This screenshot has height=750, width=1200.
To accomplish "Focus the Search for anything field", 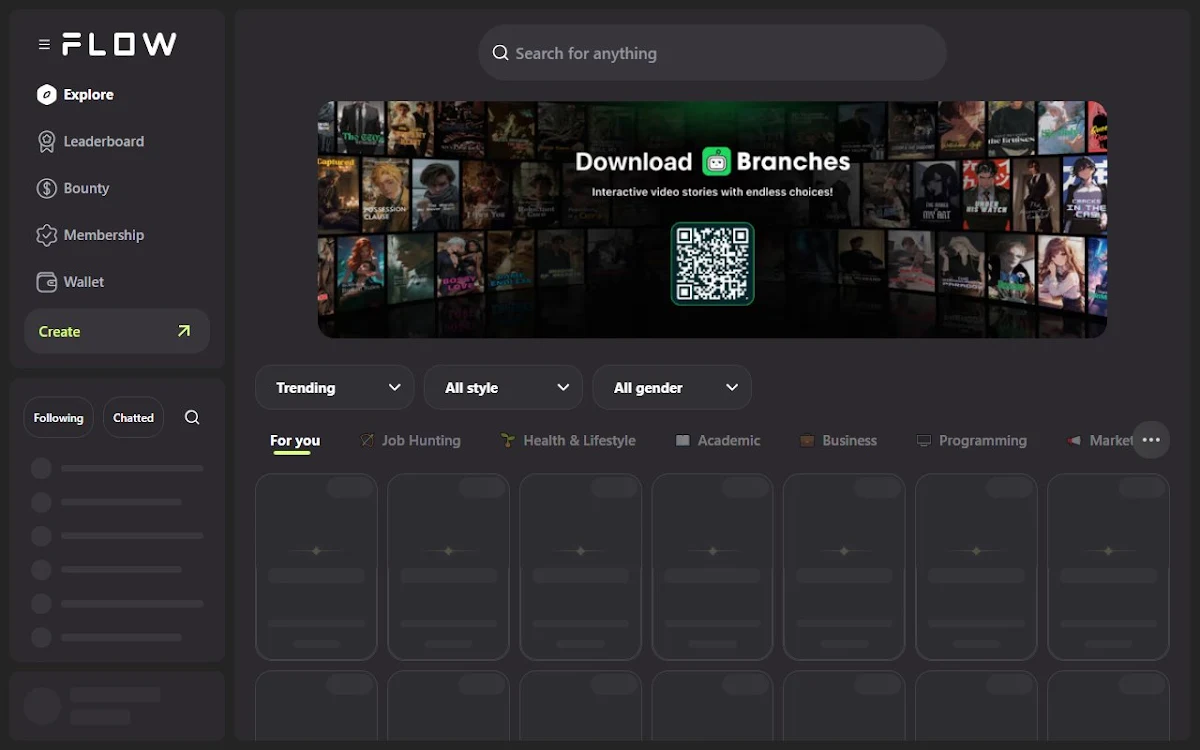I will [x=713, y=53].
